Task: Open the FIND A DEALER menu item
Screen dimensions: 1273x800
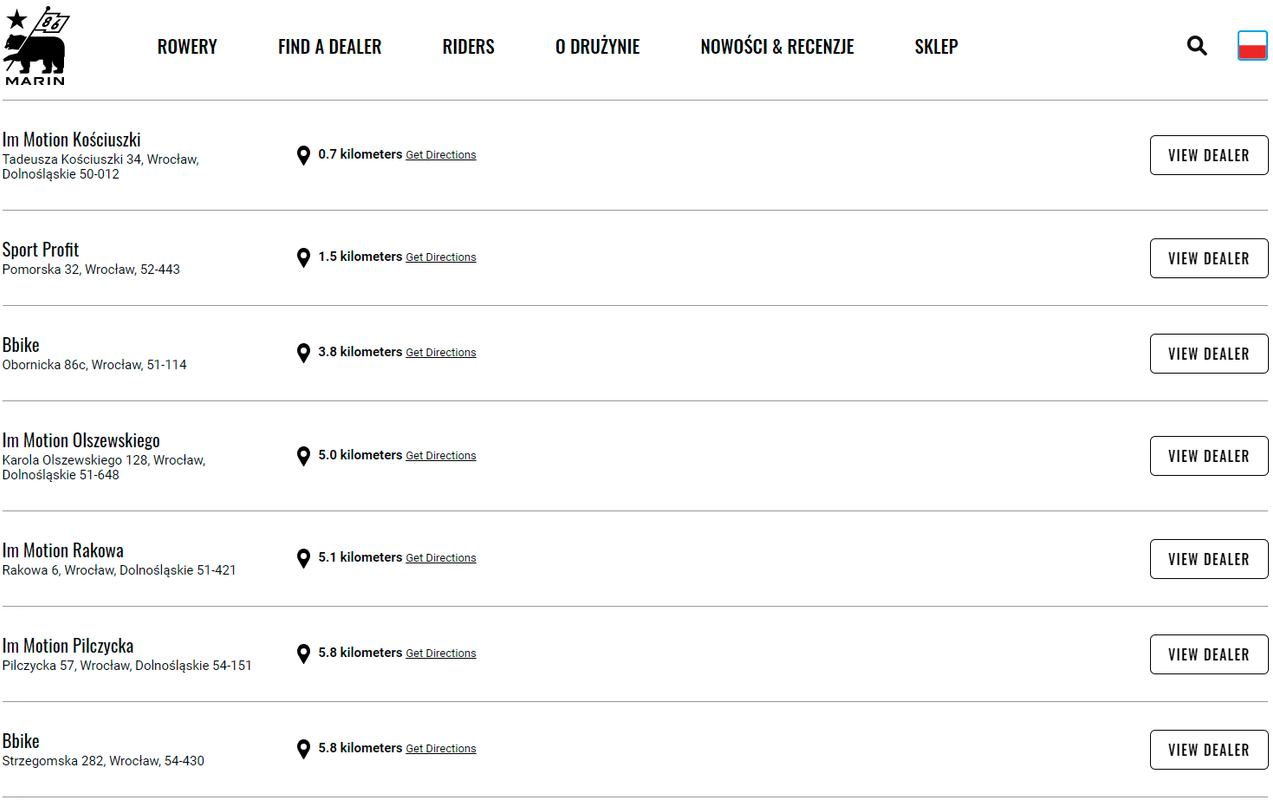Action: pos(330,46)
